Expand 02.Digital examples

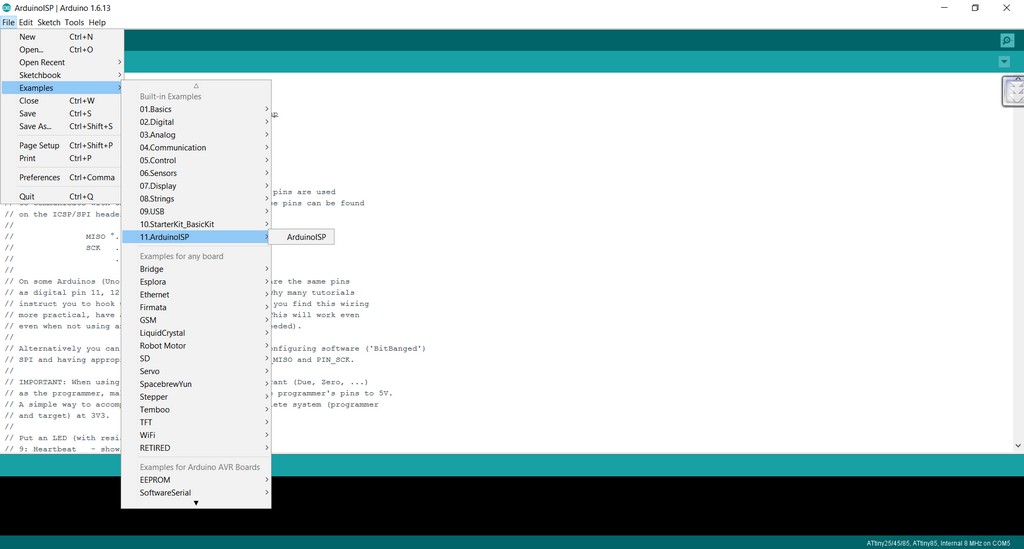coord(196,122)
